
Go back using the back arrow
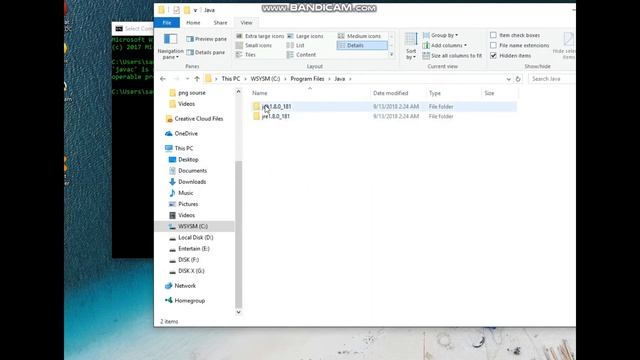point(163,79)
